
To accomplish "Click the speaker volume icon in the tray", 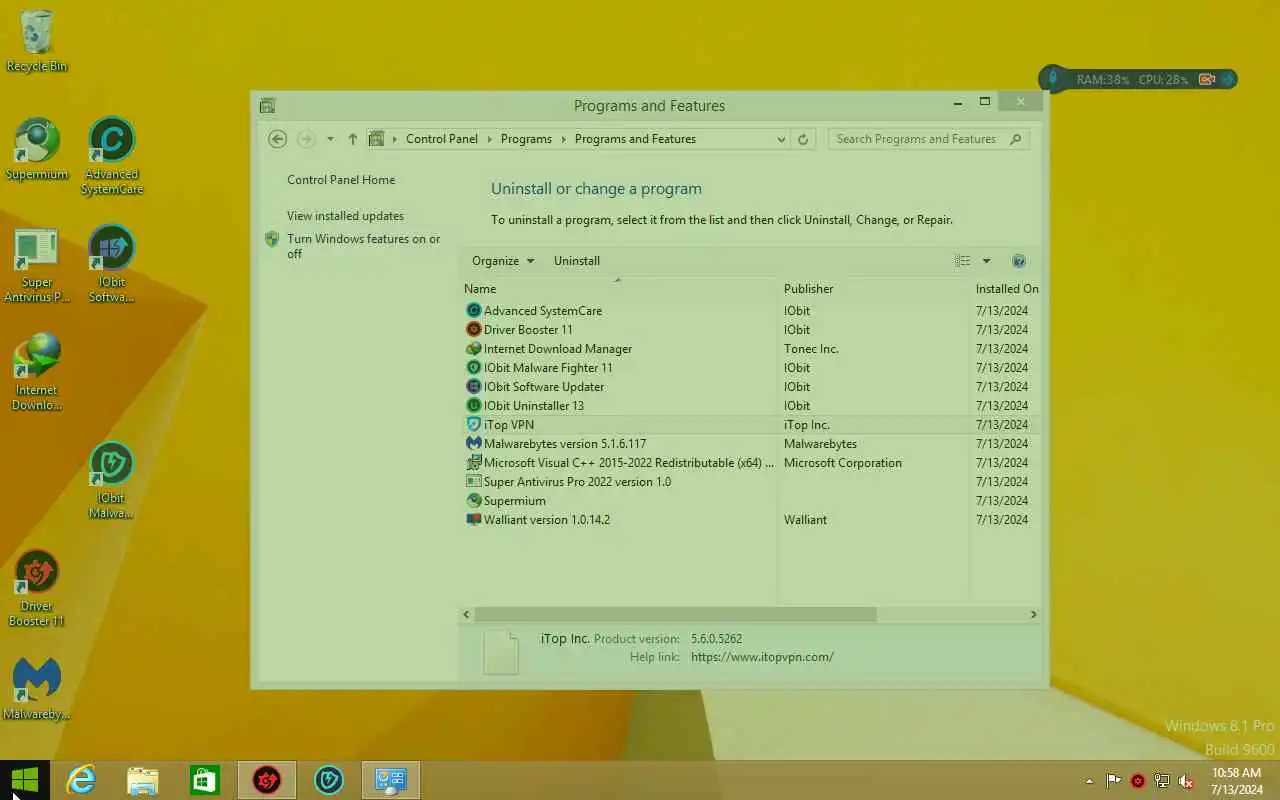I will [x=1186, y=781].
